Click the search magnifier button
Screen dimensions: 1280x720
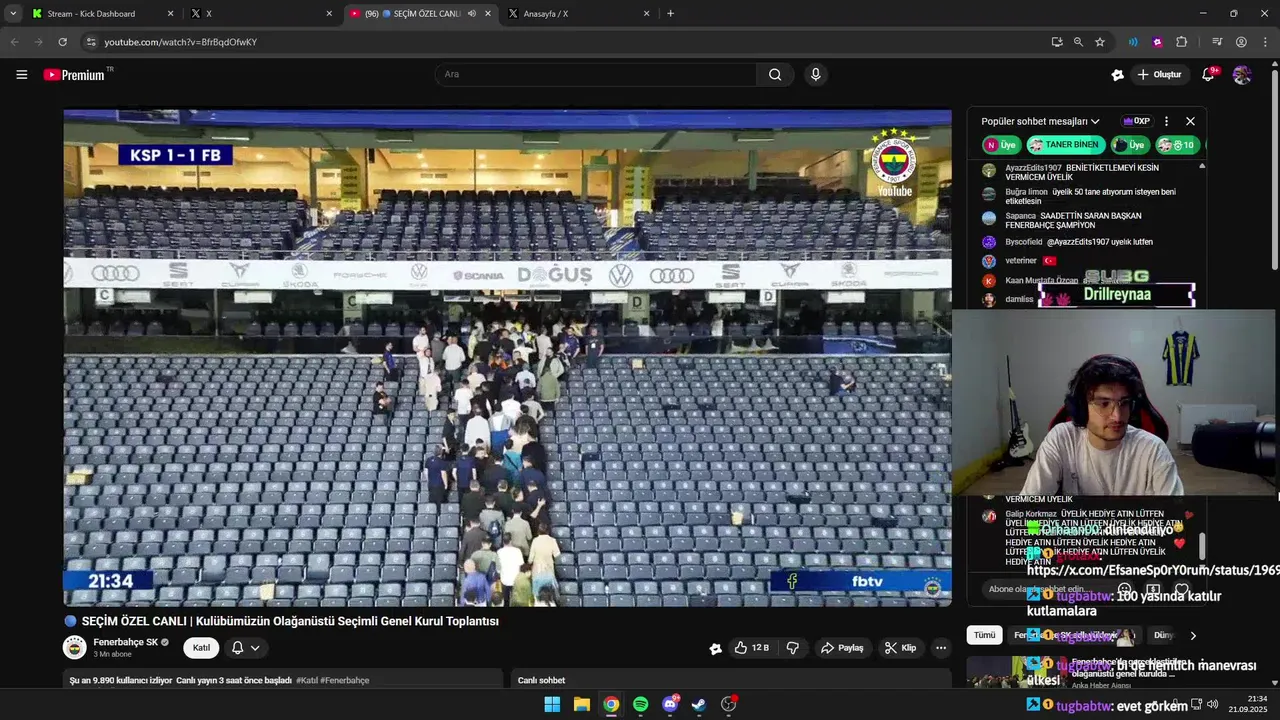click(775, 74)
